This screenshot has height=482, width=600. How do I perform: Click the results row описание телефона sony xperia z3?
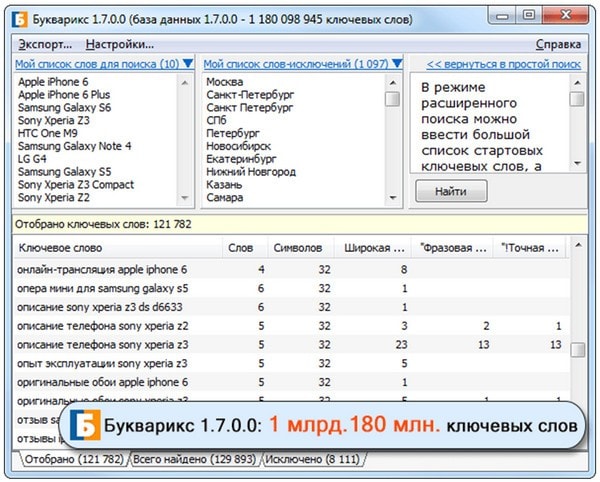(x=103, y=344)
